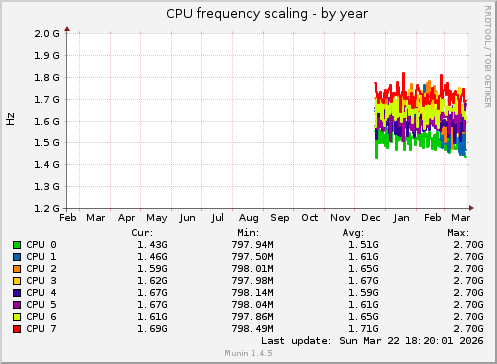Click CPU 7 average value 1.71G

(x=363, y=329)
